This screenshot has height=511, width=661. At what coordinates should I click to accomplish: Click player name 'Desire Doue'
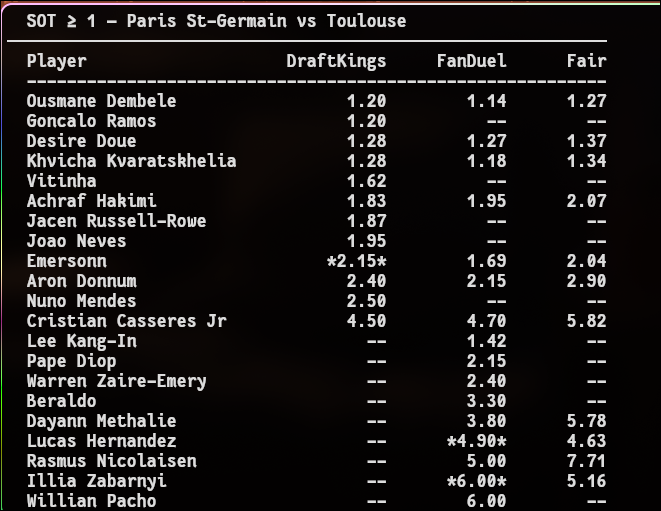pos(81,141)
